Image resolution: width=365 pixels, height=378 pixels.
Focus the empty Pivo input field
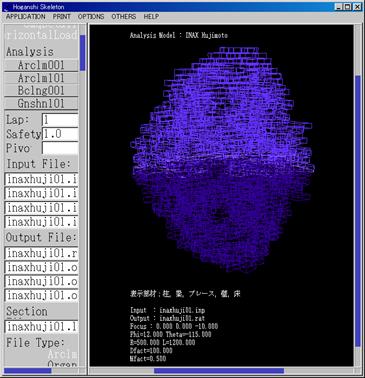click(x=60, y=148)
